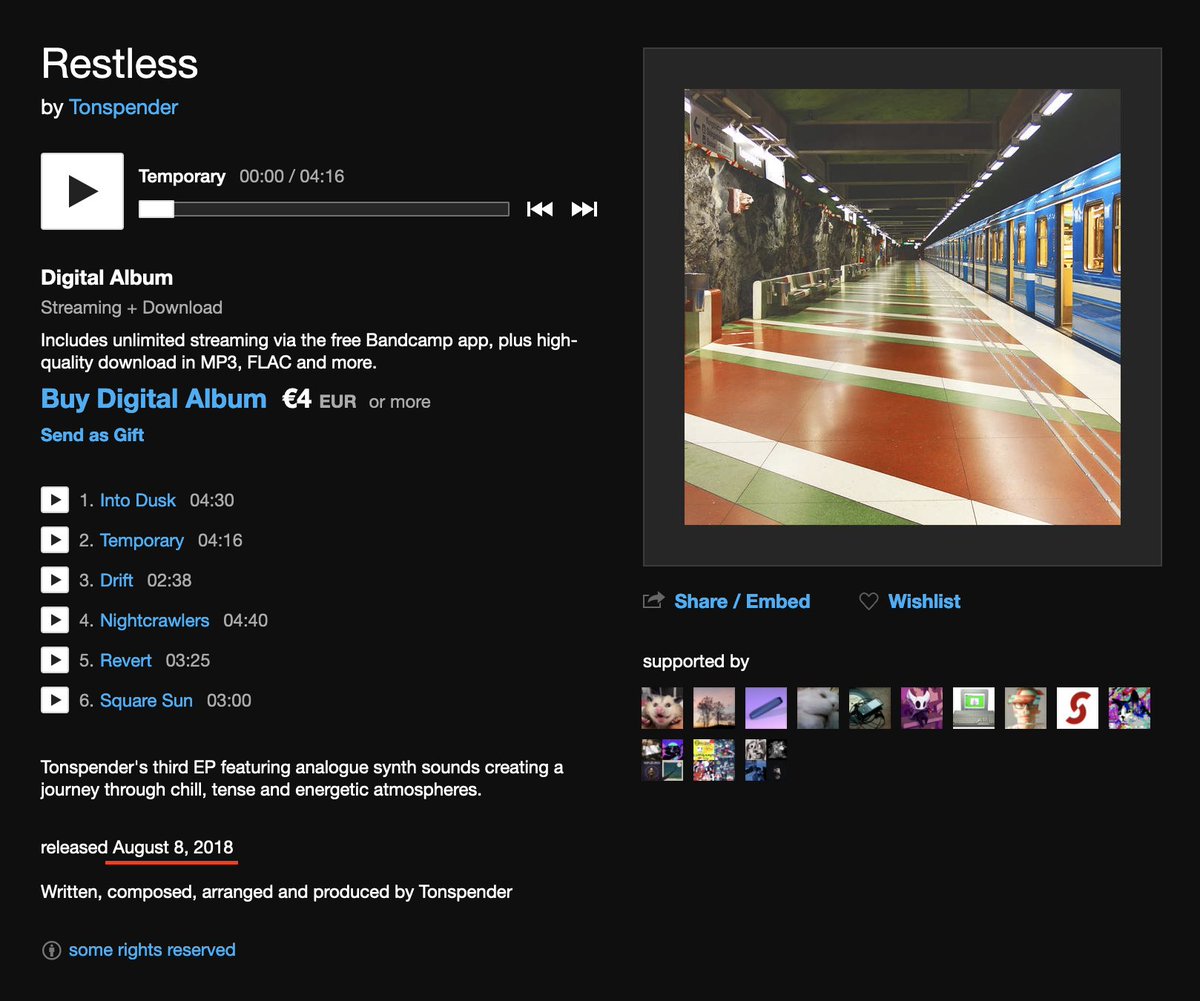The image size is (1200, 1001).
Task: Play track 2 Temporary from the list
Action: (x=54, y=540)
